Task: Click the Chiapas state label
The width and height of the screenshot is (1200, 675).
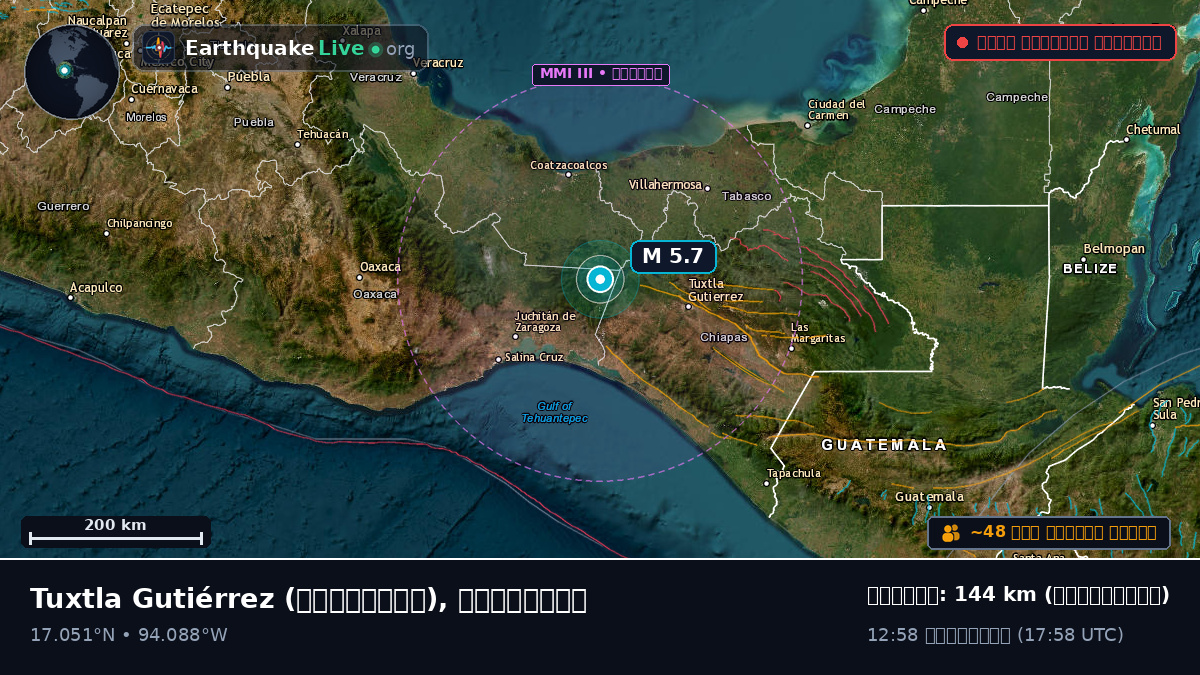Action: 724,337
